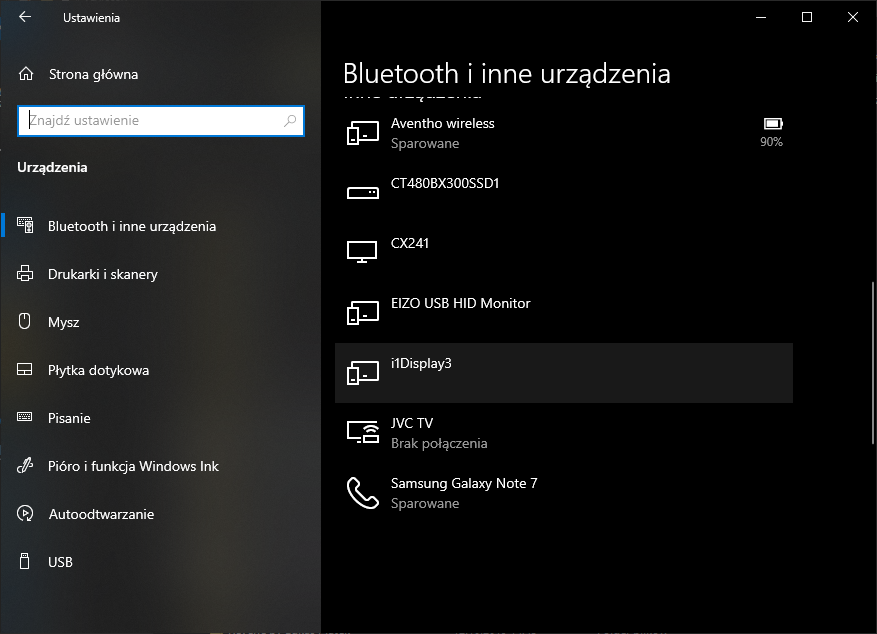Select the CT480BX300SSD1 drive entry
Screen dimensions: 877x634
444,184
